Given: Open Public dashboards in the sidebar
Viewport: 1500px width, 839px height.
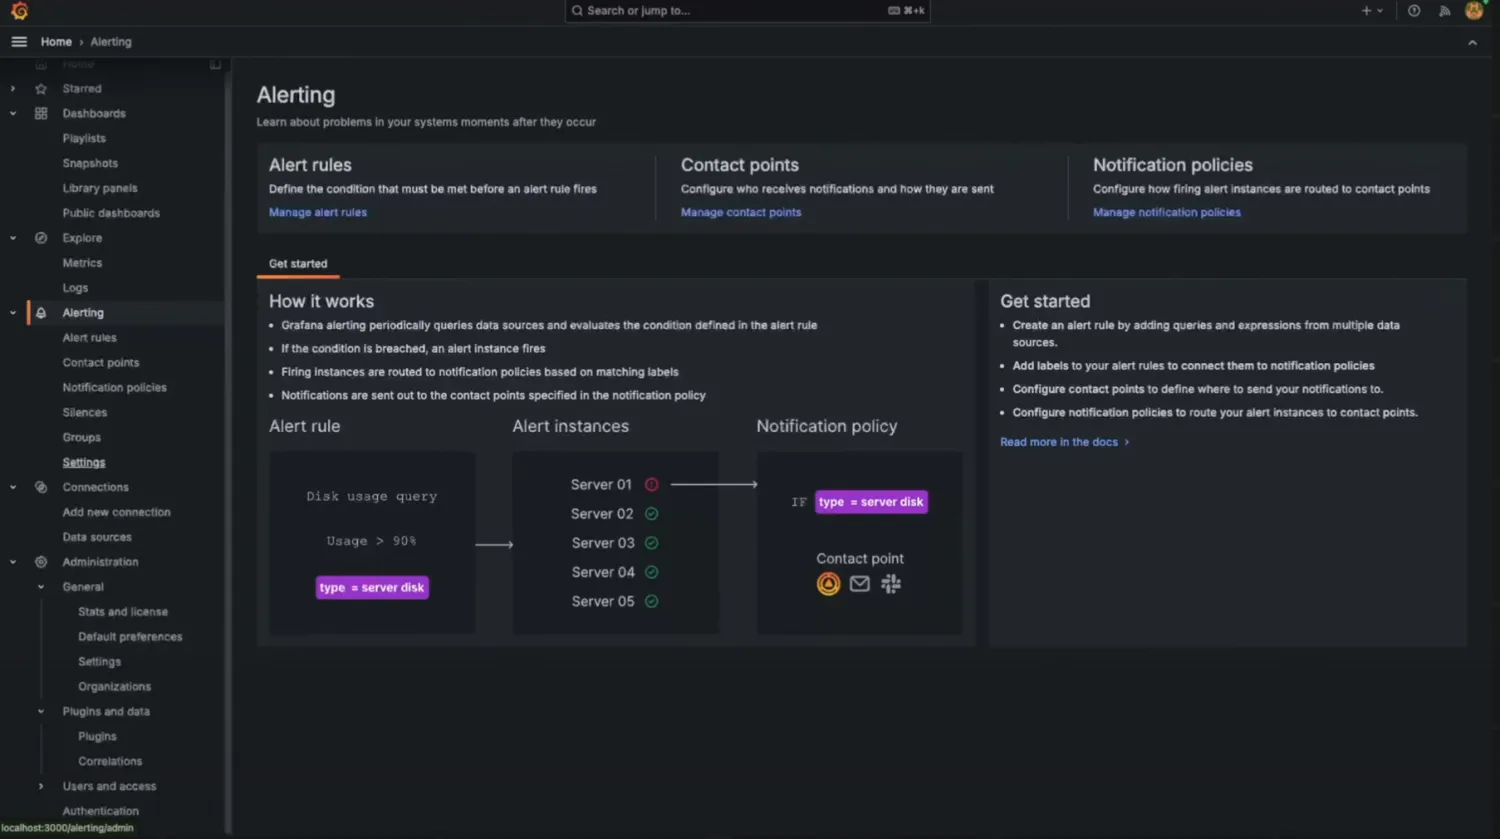Looking at the screenshot, I should click(111, 213).
